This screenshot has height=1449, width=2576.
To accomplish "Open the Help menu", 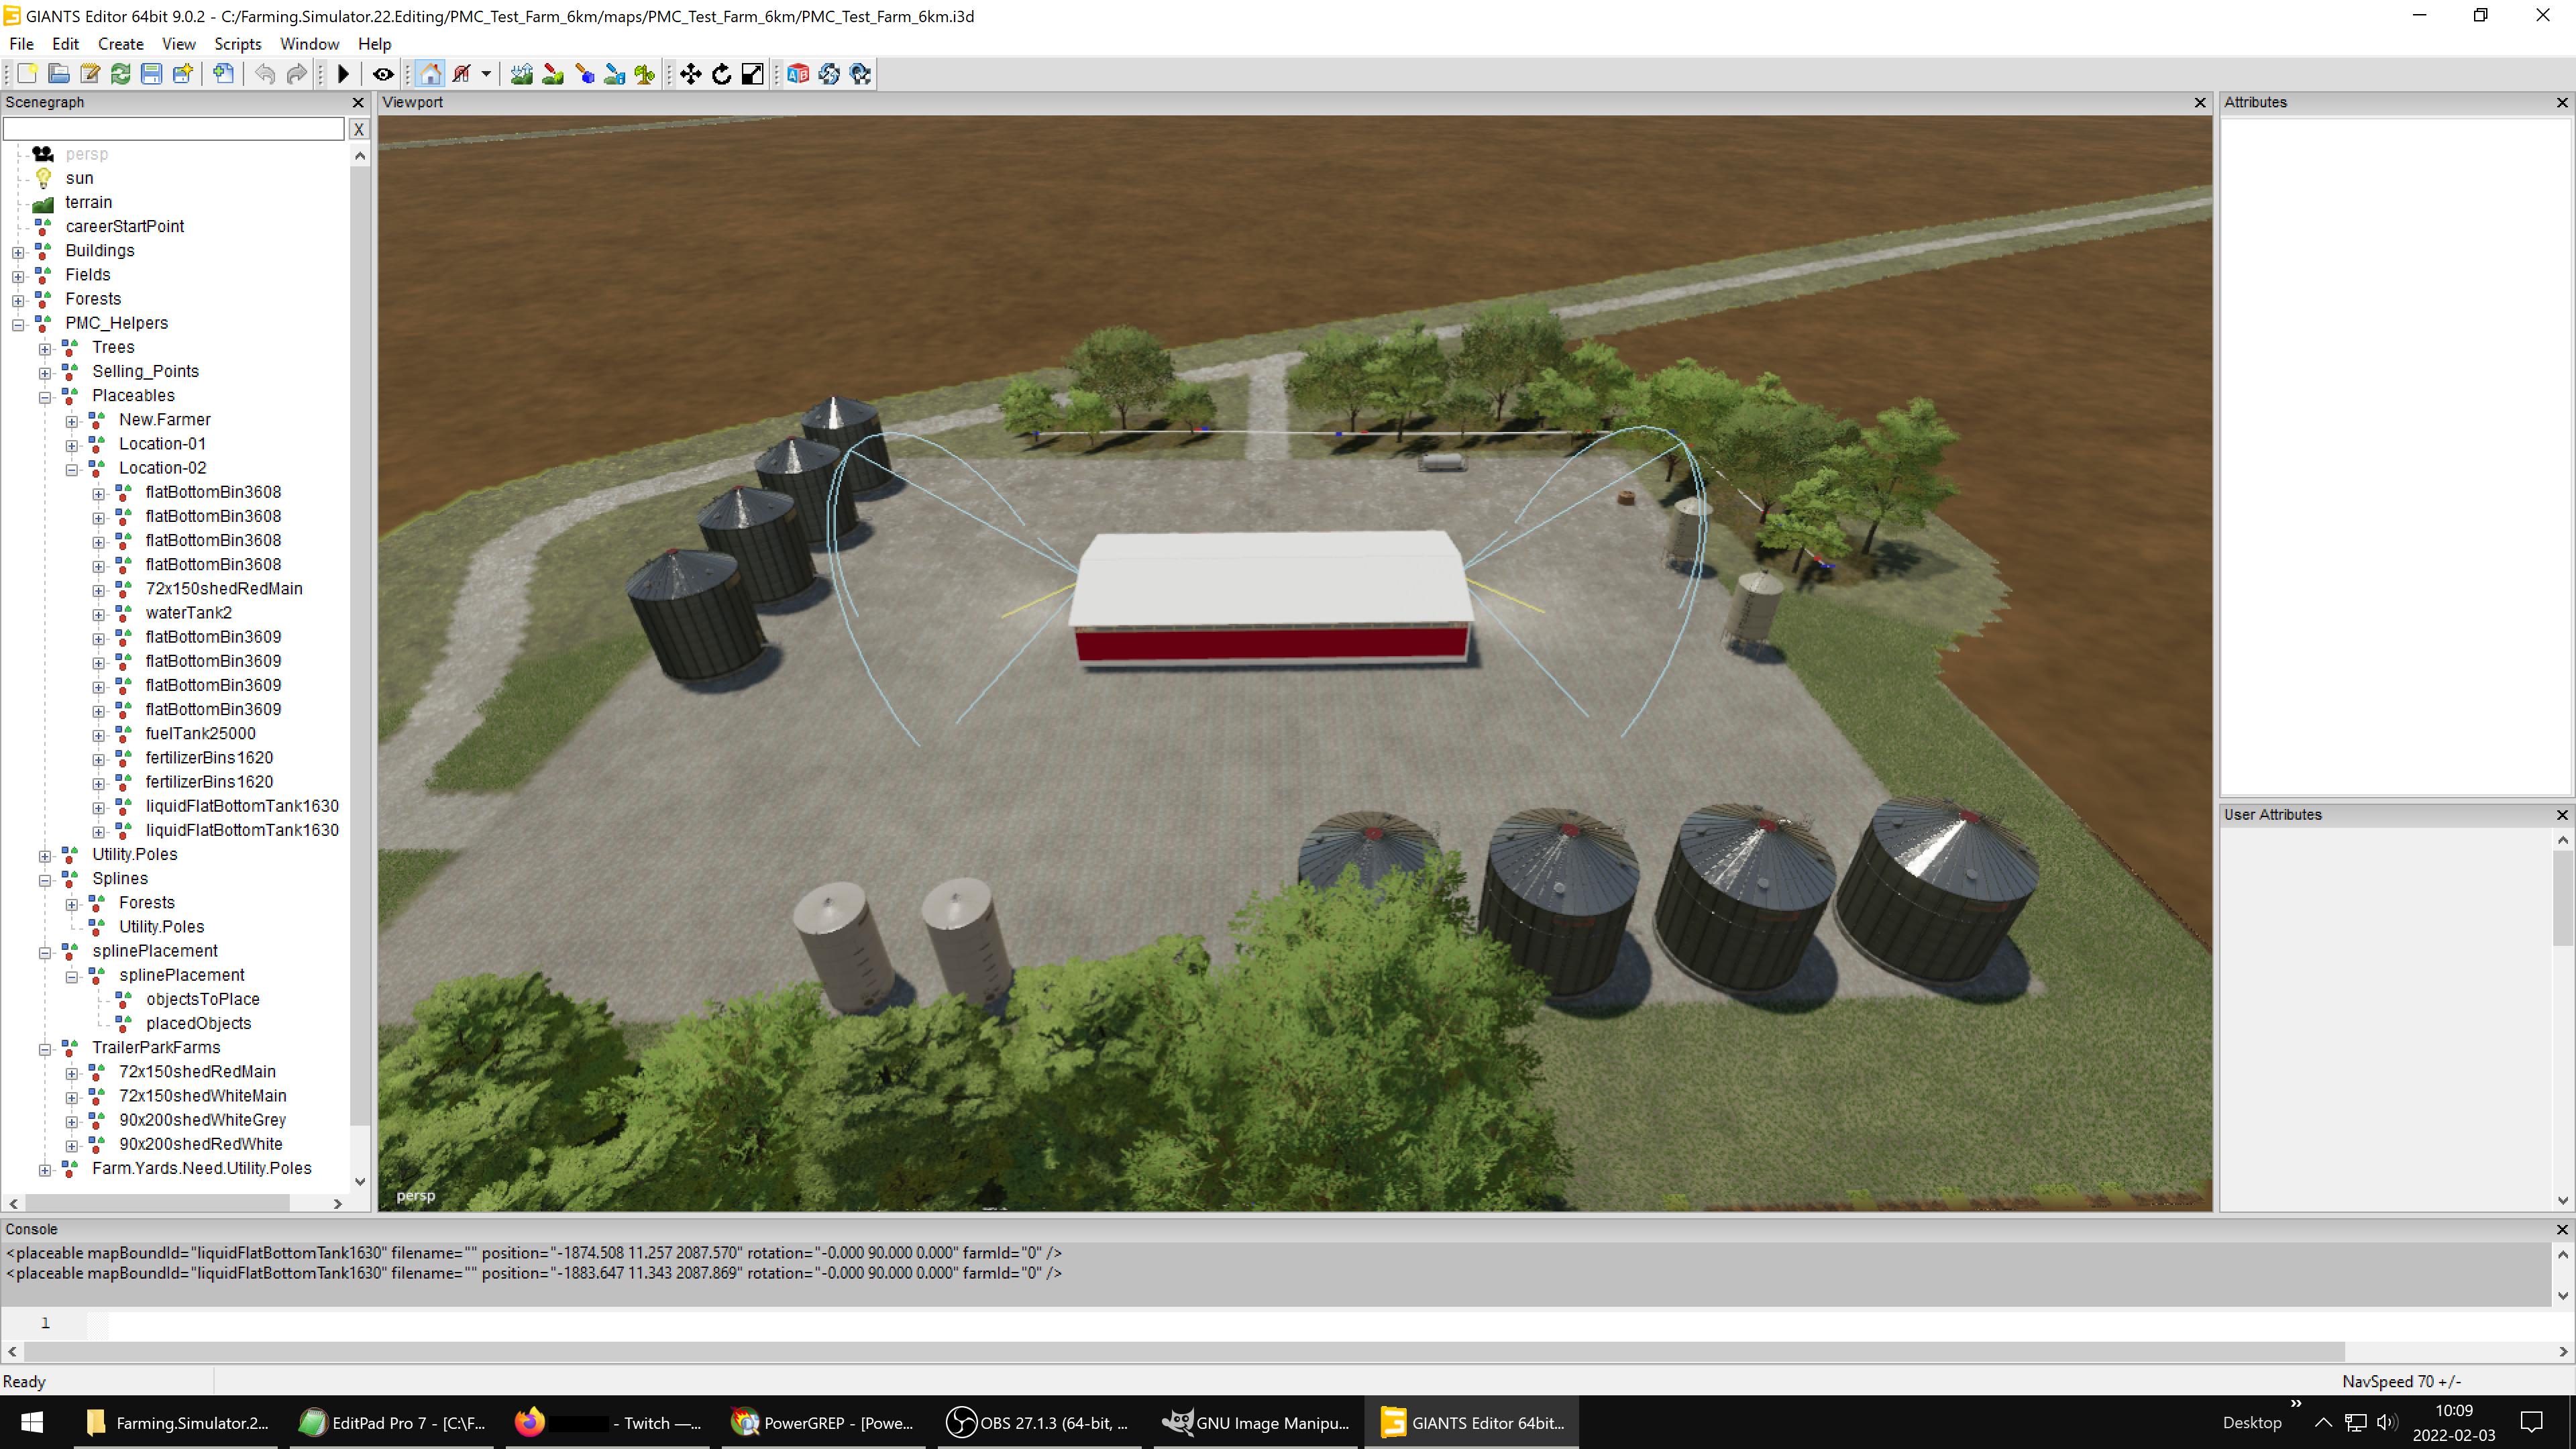I will [x=374, y=44].
